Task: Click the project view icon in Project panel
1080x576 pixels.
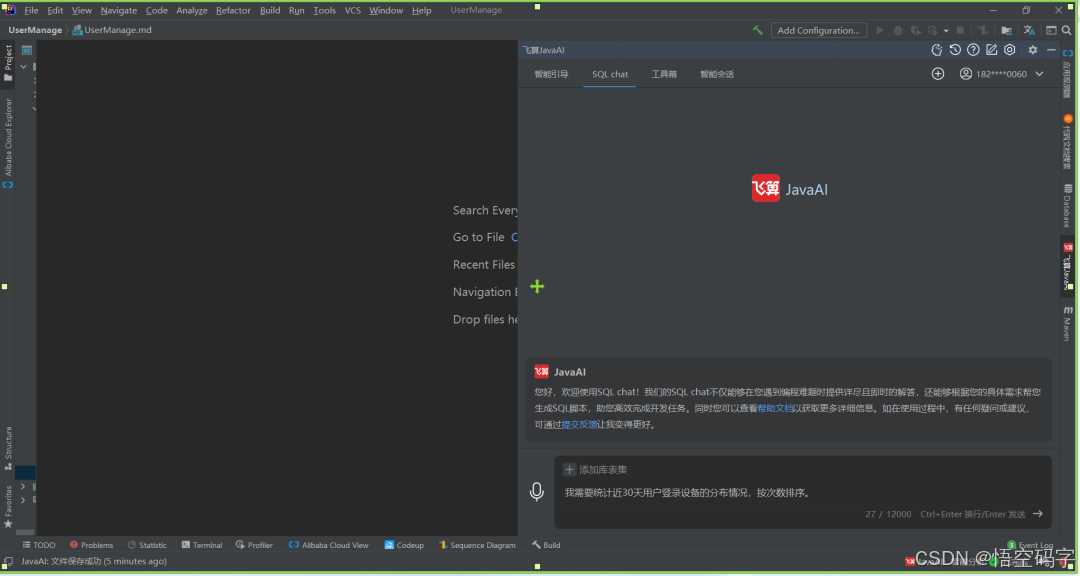Action: pos(27,50)
